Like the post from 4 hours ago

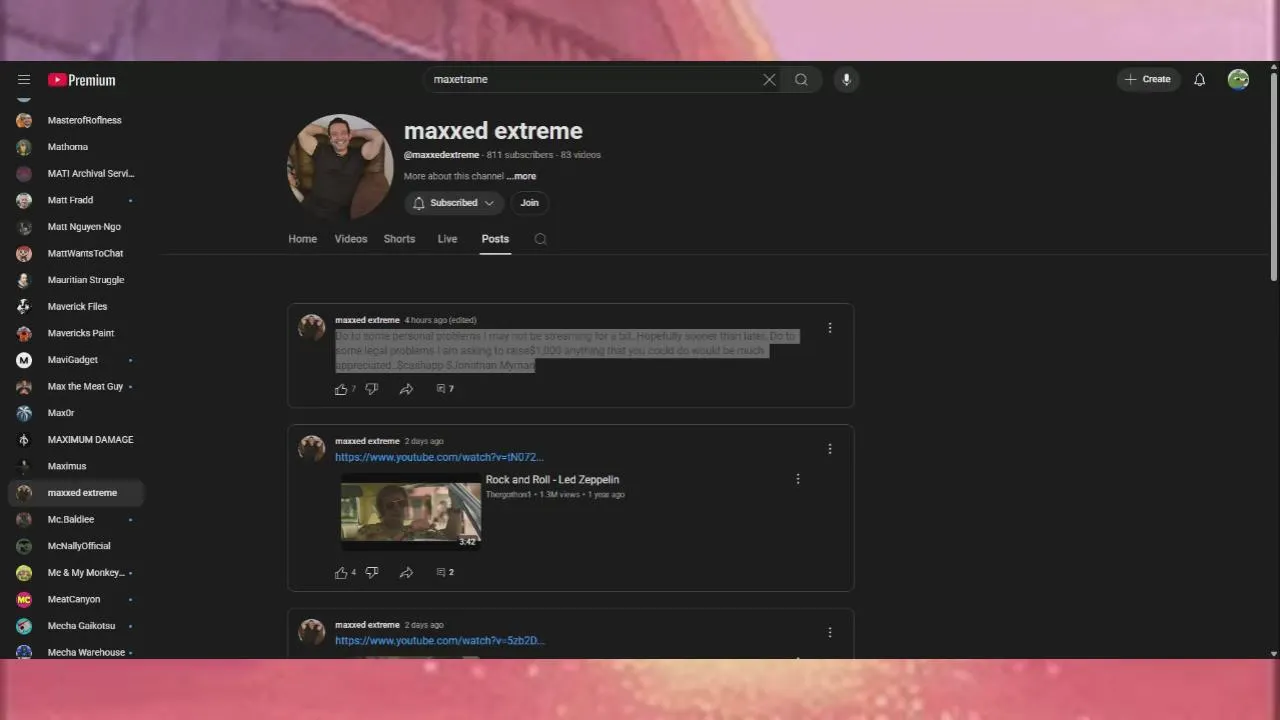click(341, 389)
